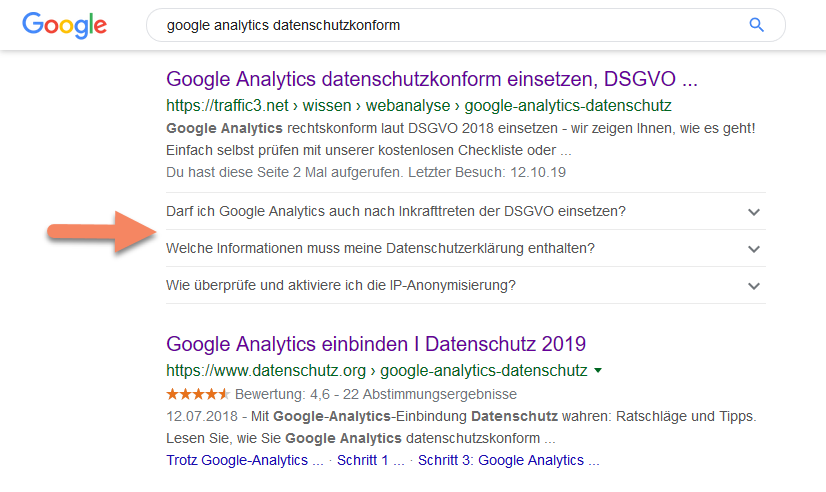Open sitelink 'Trotz Google-Analytics ...'
Image resolution: width=826 pixels, height=492 pixels.
click(244, 460)
